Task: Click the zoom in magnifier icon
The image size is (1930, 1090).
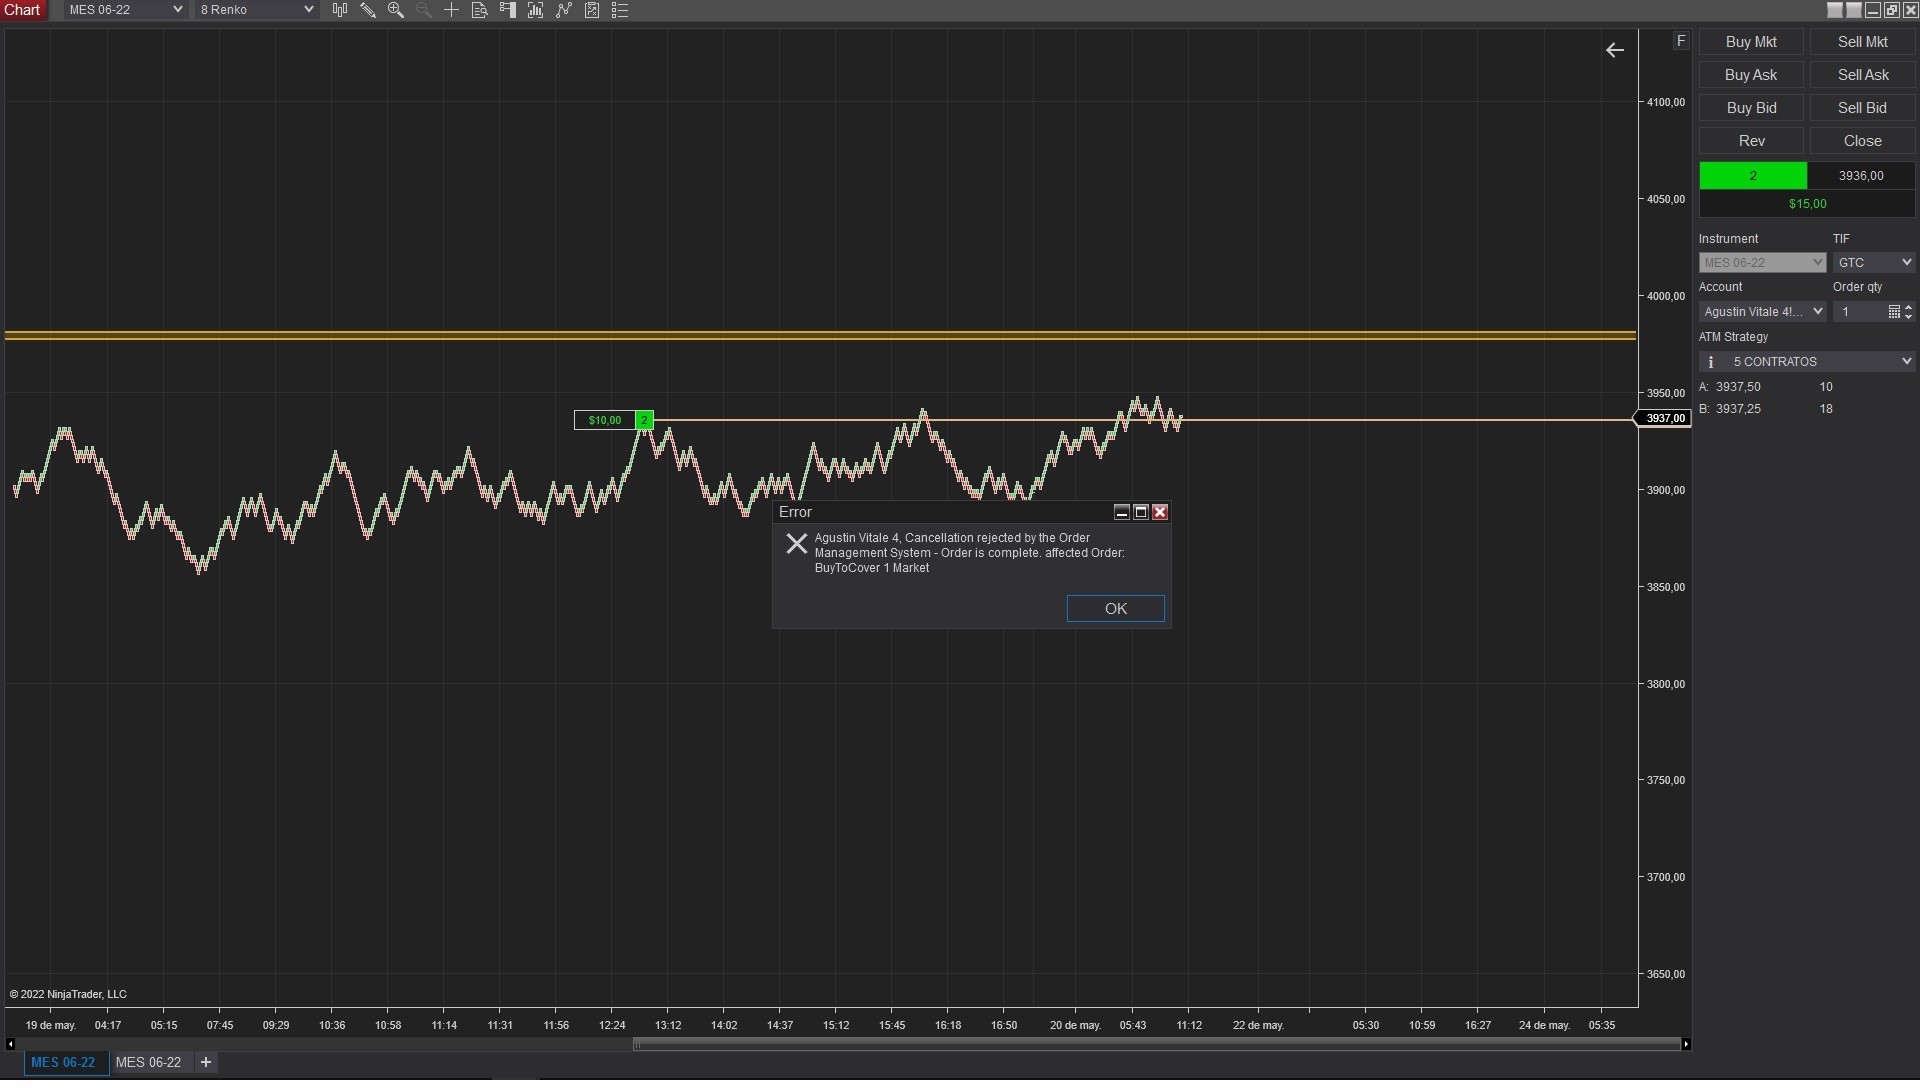Action: pos(397,10)
